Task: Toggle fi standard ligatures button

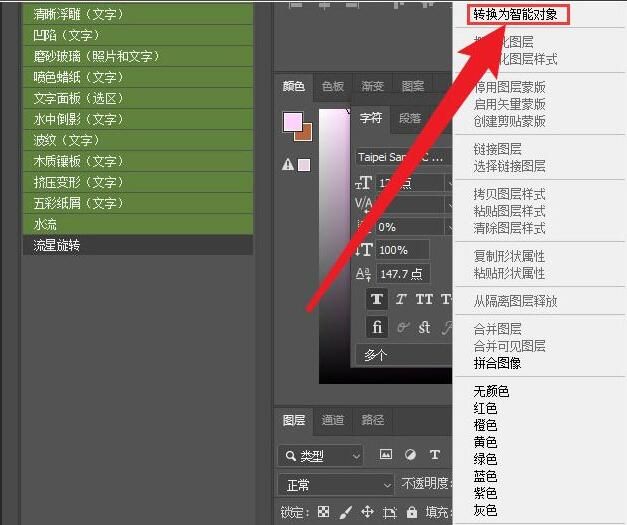Action: pos(377,327)
